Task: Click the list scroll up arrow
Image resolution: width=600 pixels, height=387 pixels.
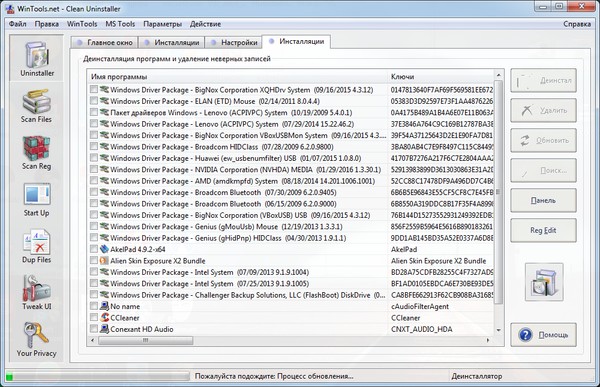Action: (498, 75)
